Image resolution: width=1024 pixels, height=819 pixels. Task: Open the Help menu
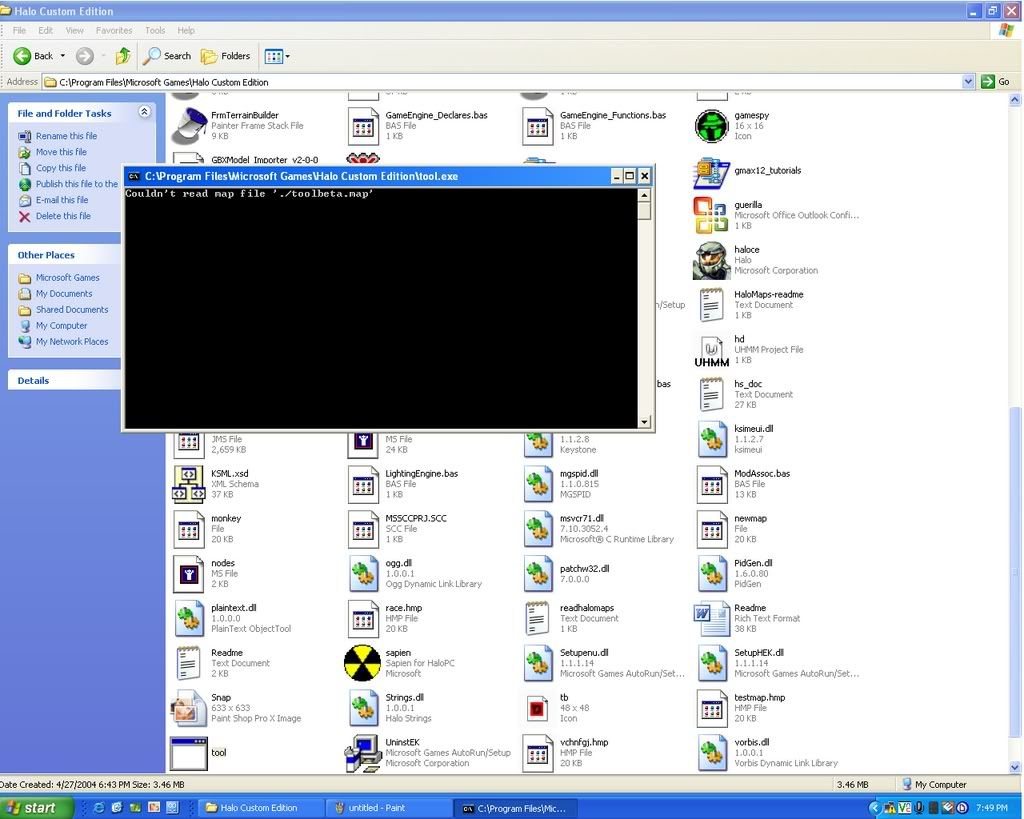(186, 30)
